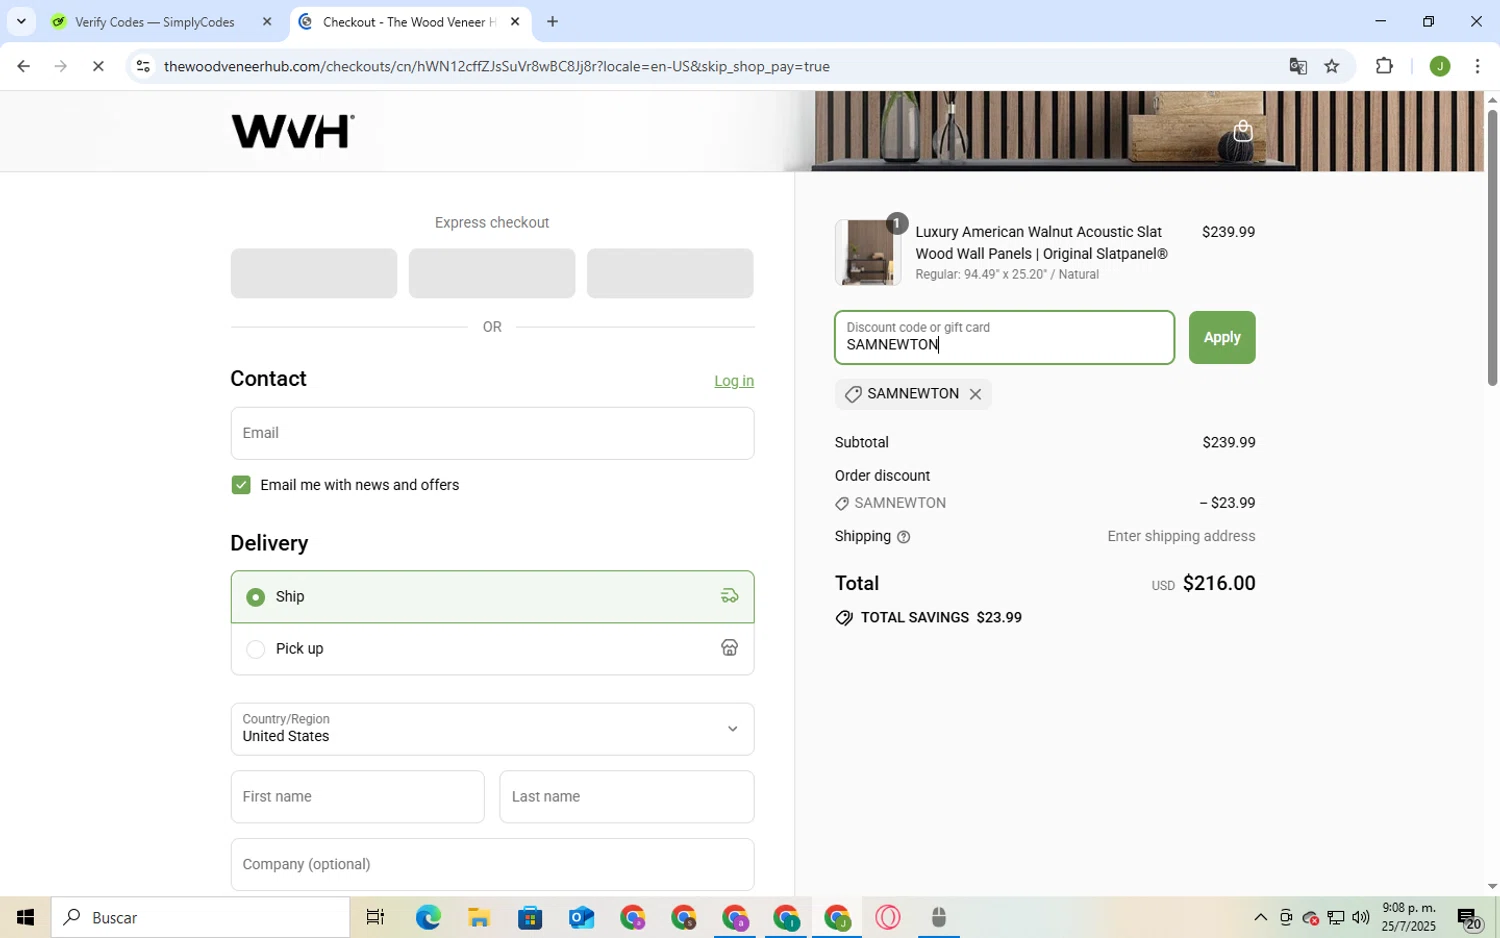This screenshot has height=938, width=1500.
Task: Click the shipping help question mark icon
Action: [x=904, y=537]
